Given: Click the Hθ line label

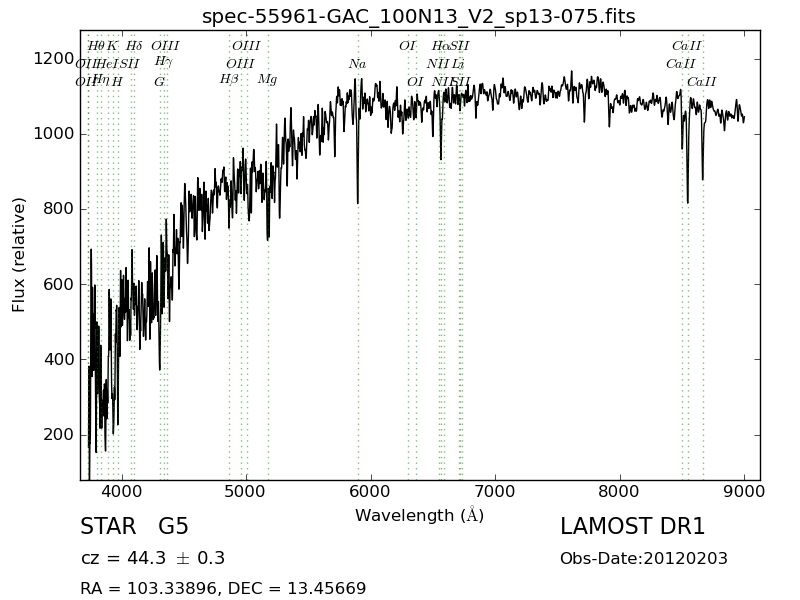Looking at the screenshot, I should pyautogui.click(x=95, y=46).
